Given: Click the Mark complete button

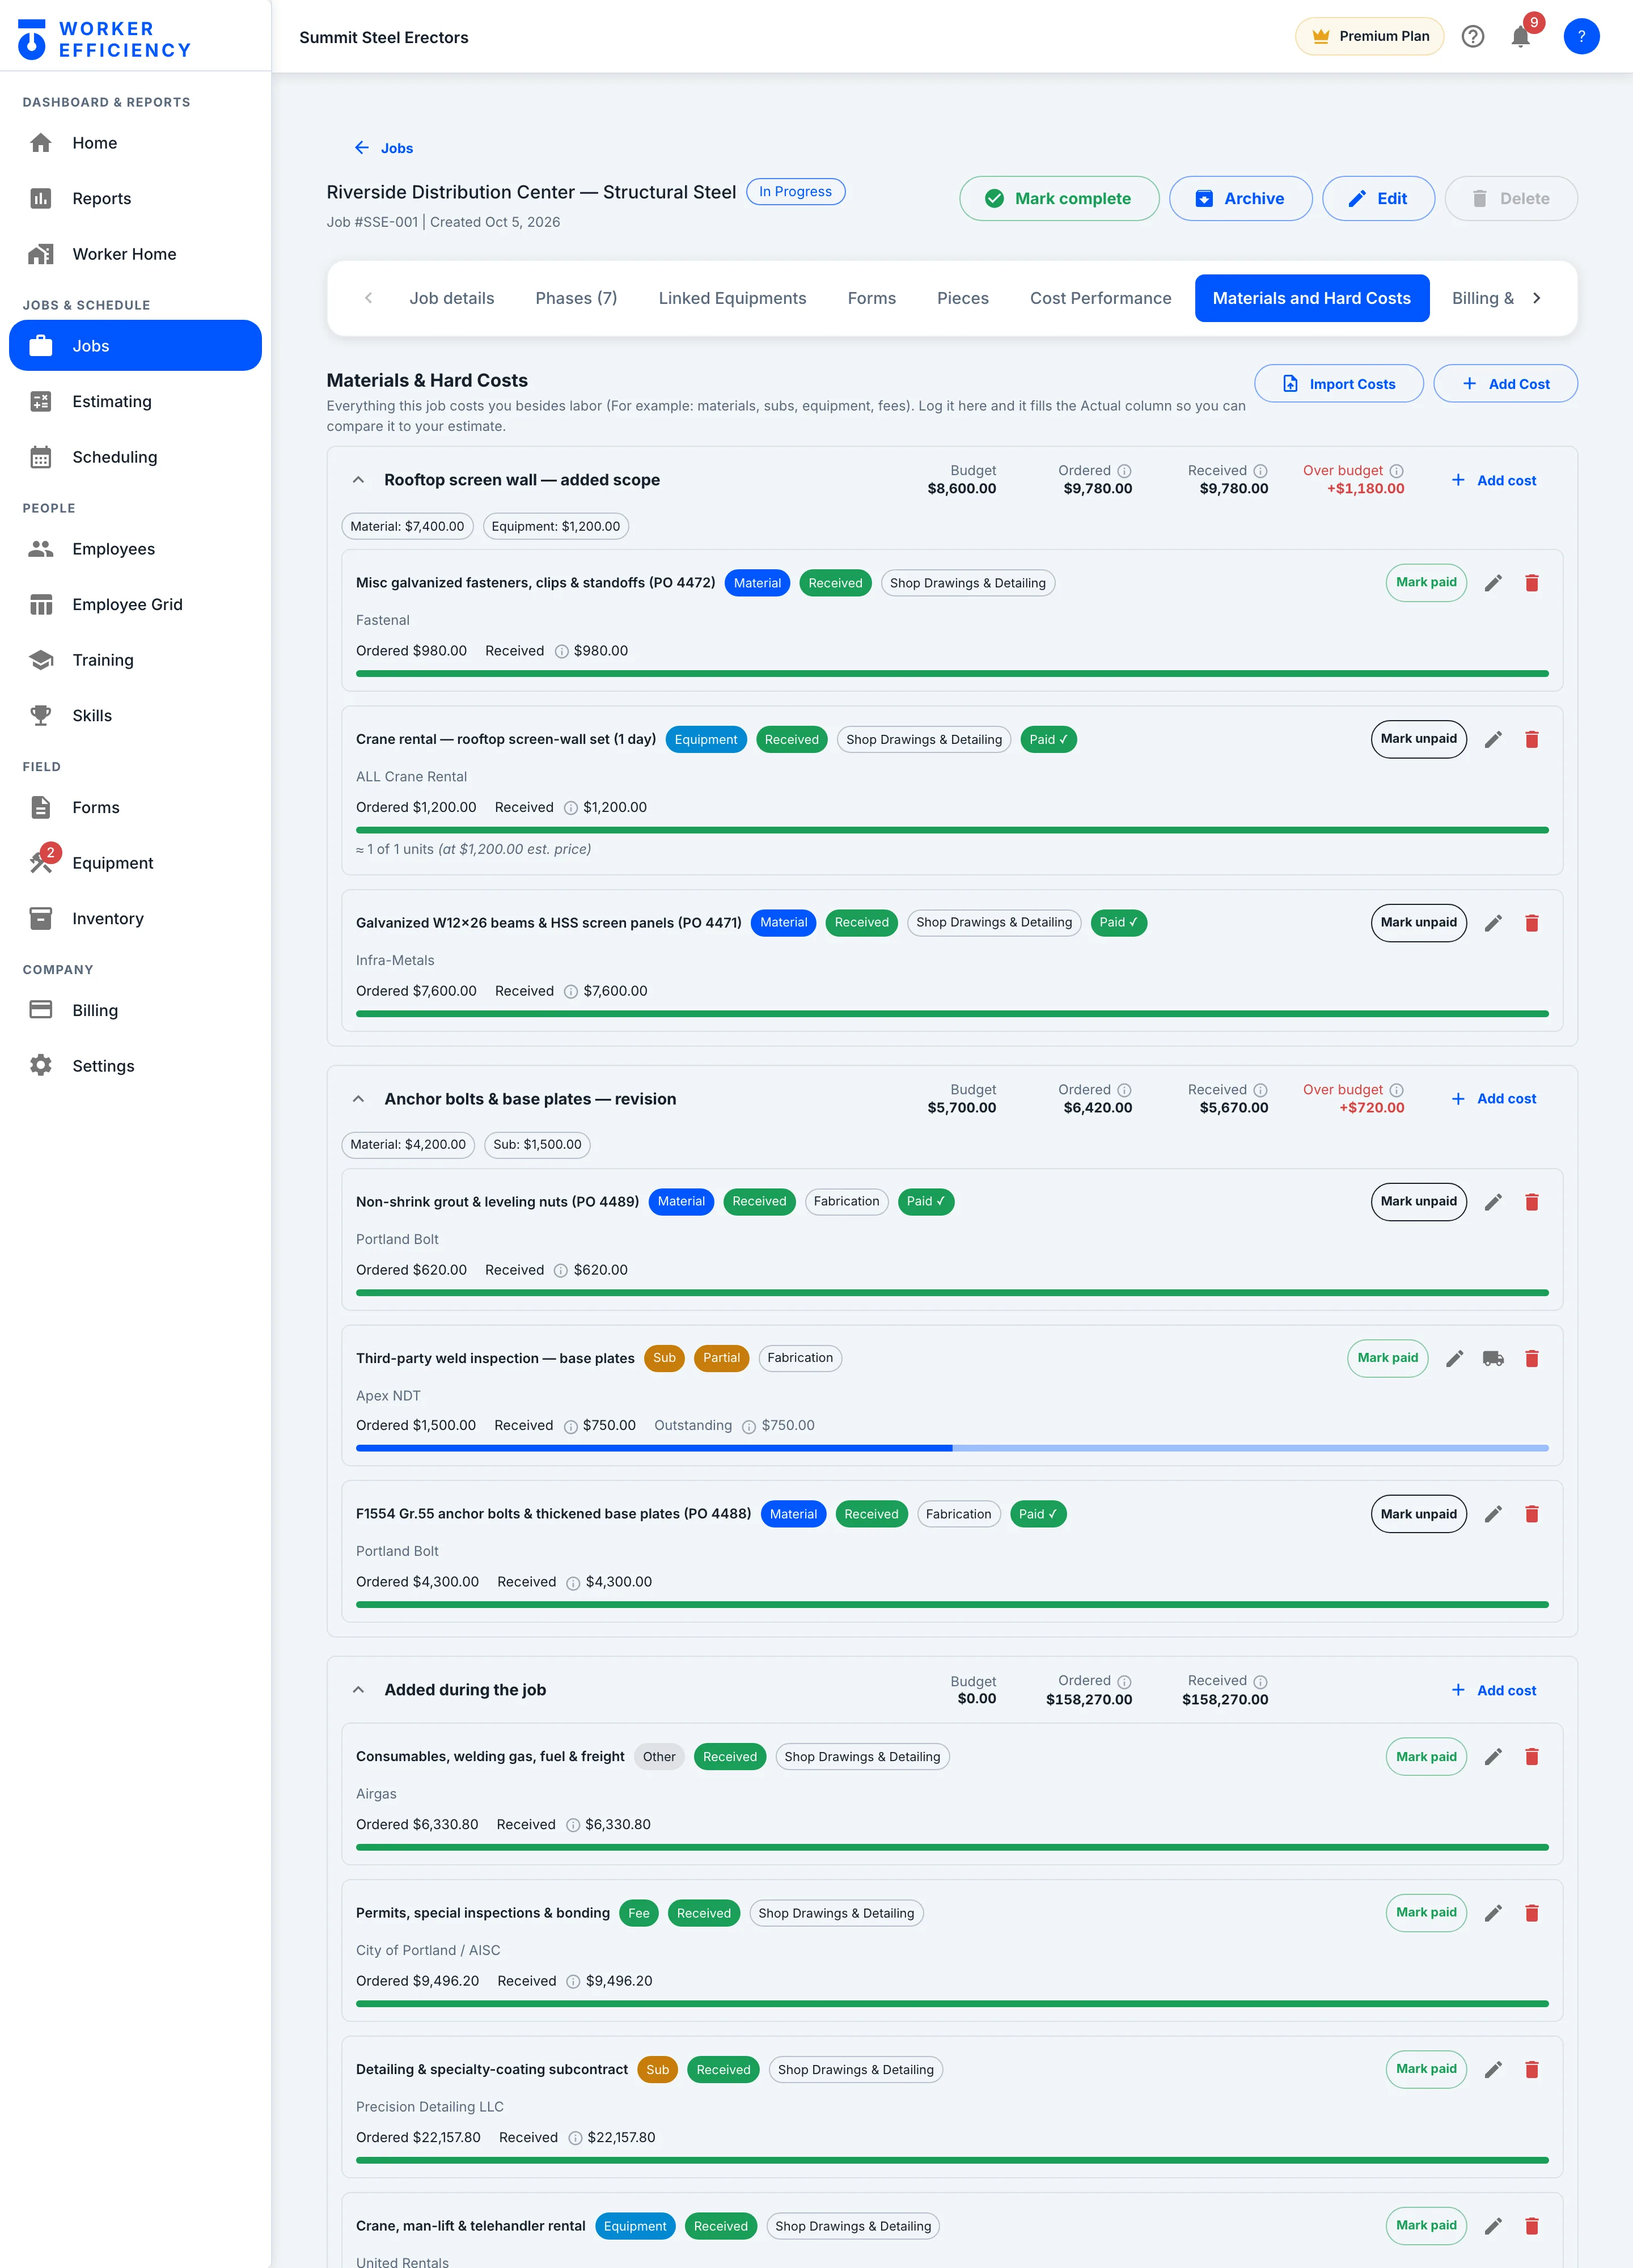Looking at the screenshot, I should [x=1059, y=199].
